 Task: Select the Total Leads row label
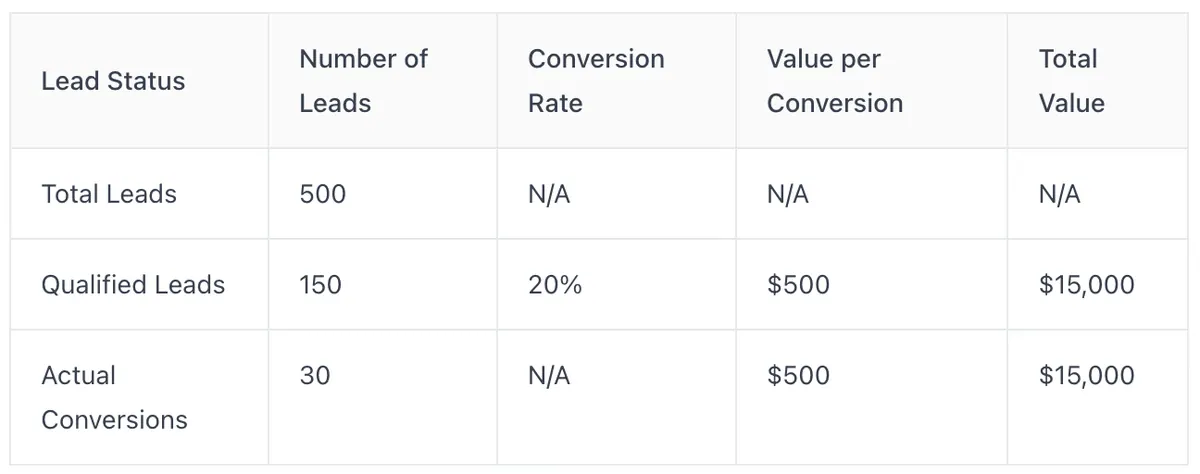coord(109,194)
